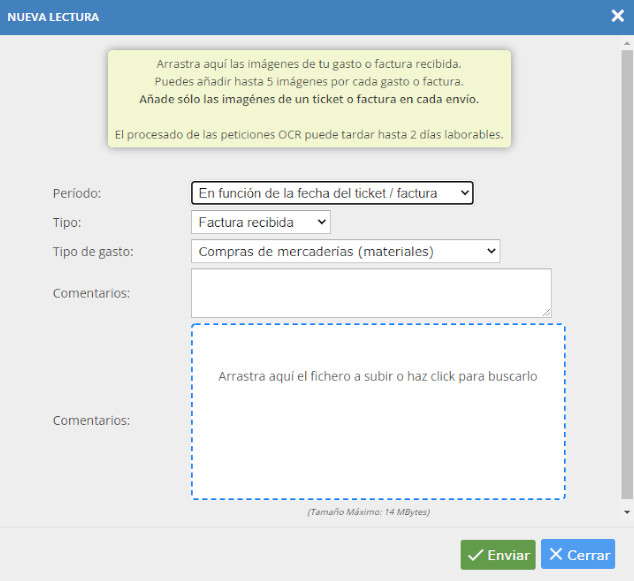Click the yellow OCR instructions notice

(x=309, y=99)
